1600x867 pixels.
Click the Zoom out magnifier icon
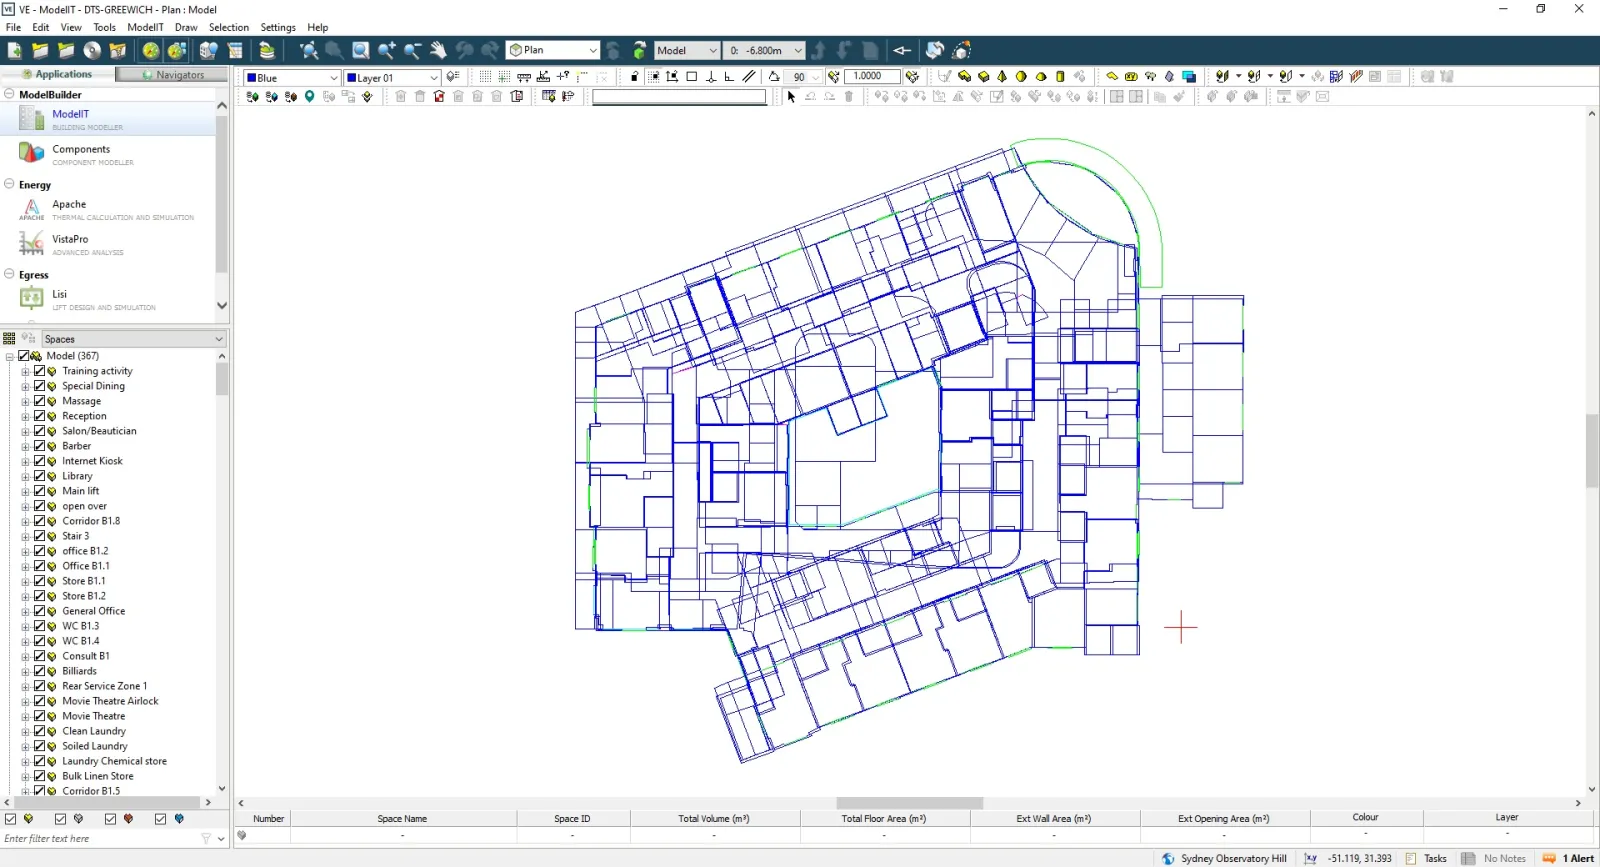pyautogui.click(x=412, y=50)
